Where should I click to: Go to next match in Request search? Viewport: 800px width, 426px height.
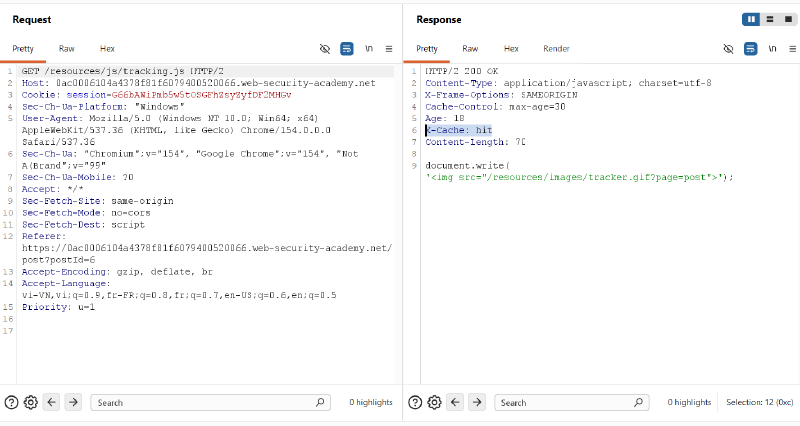coord(73,402)
